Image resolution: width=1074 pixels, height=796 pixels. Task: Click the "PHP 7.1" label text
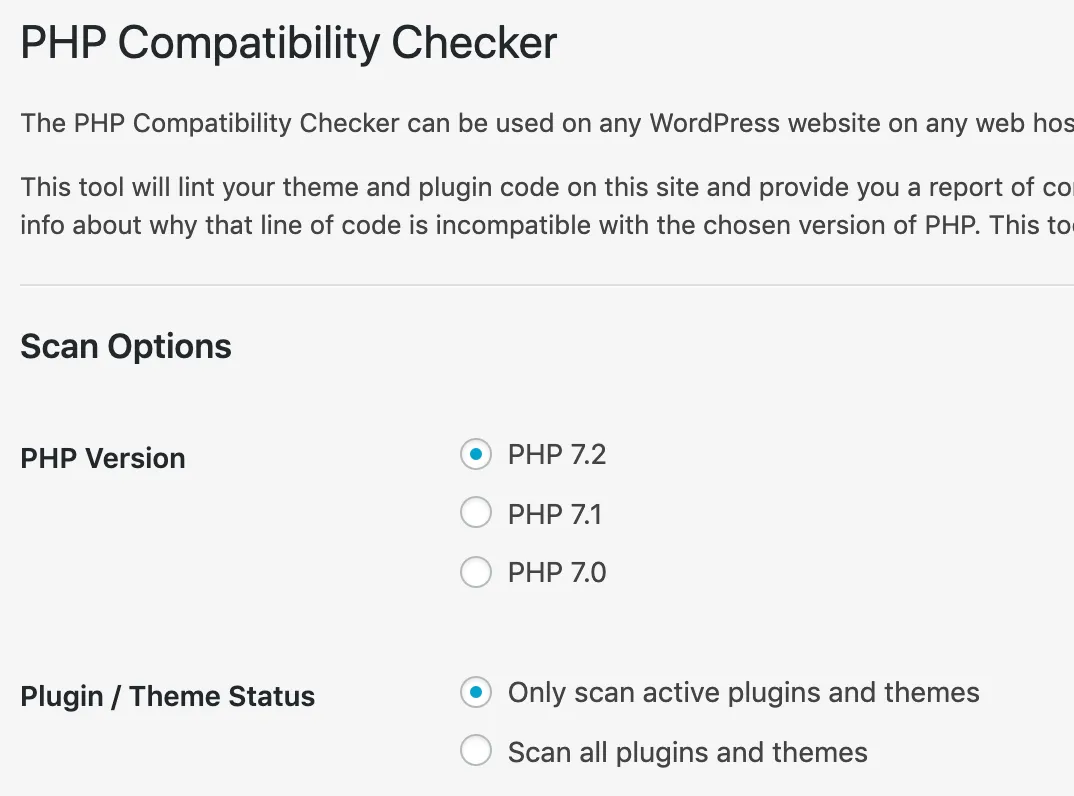(x=555, y=514)
